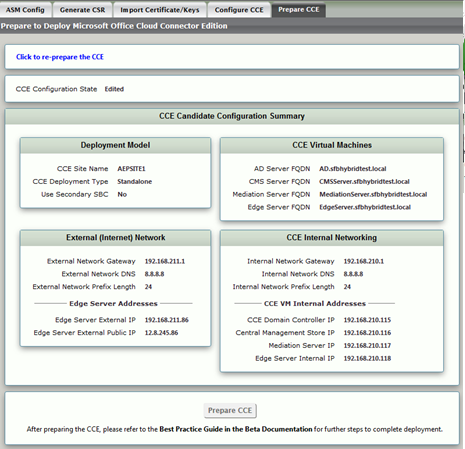Image resolution: width=465 pixels, height=449 pixels.
Task: Click the Deployment Model panel header
Action: 115,145
